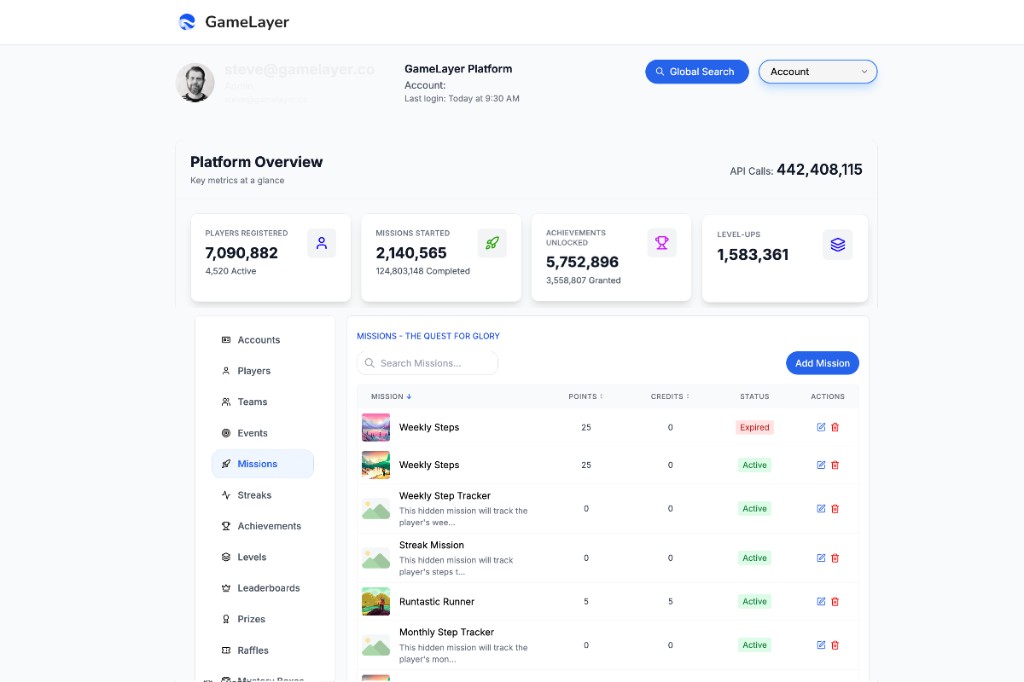Click the Add Mission button
Viewport: 1024px width, 682px height.
click(822, 363)
